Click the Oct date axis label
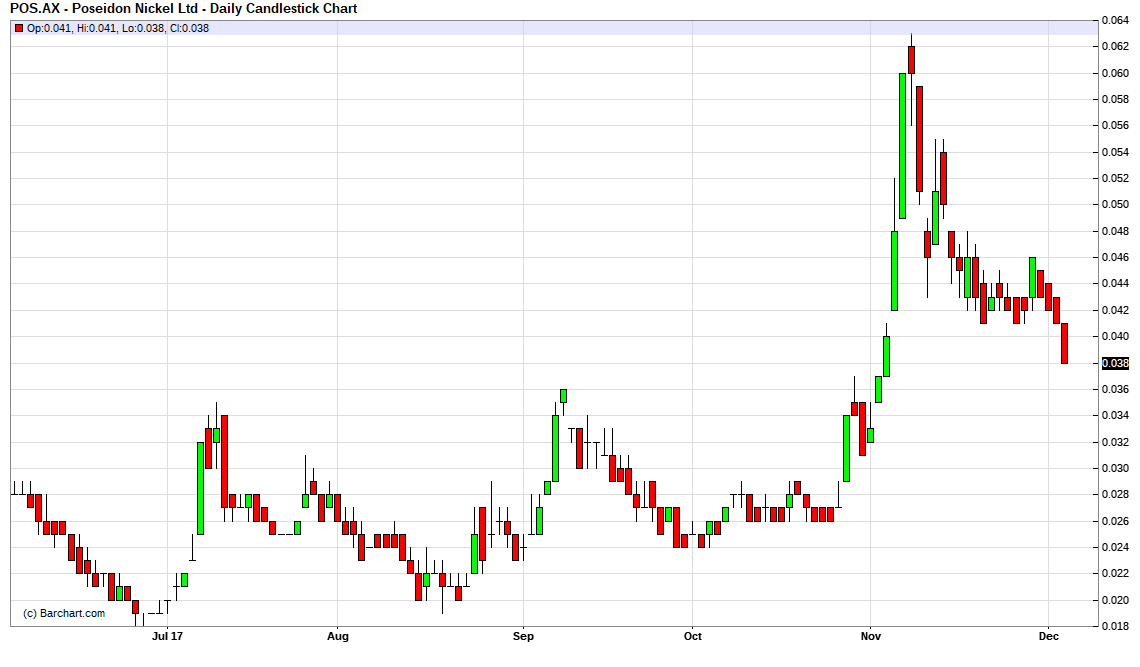 tap(693, 636)
